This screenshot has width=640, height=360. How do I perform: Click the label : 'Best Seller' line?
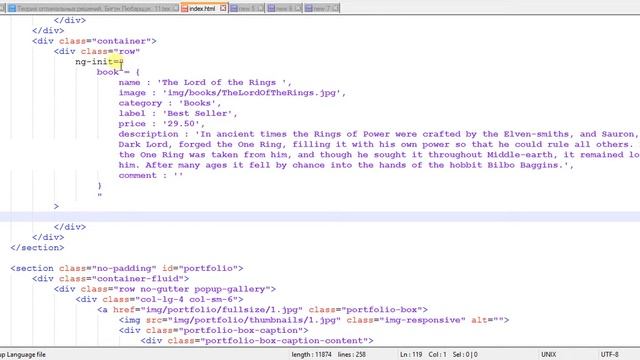(x=178, y=113)
